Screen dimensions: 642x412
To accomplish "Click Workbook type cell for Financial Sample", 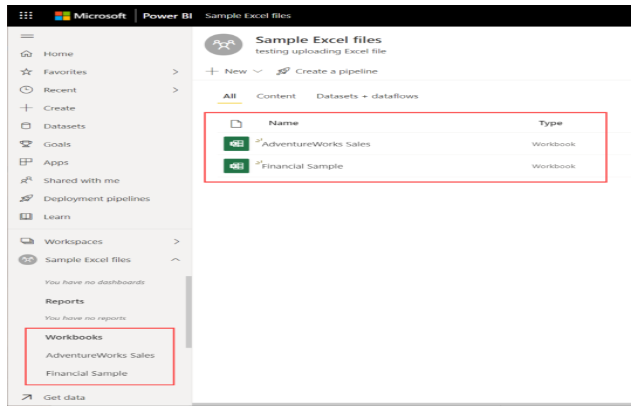I will [x=554, y=166].
